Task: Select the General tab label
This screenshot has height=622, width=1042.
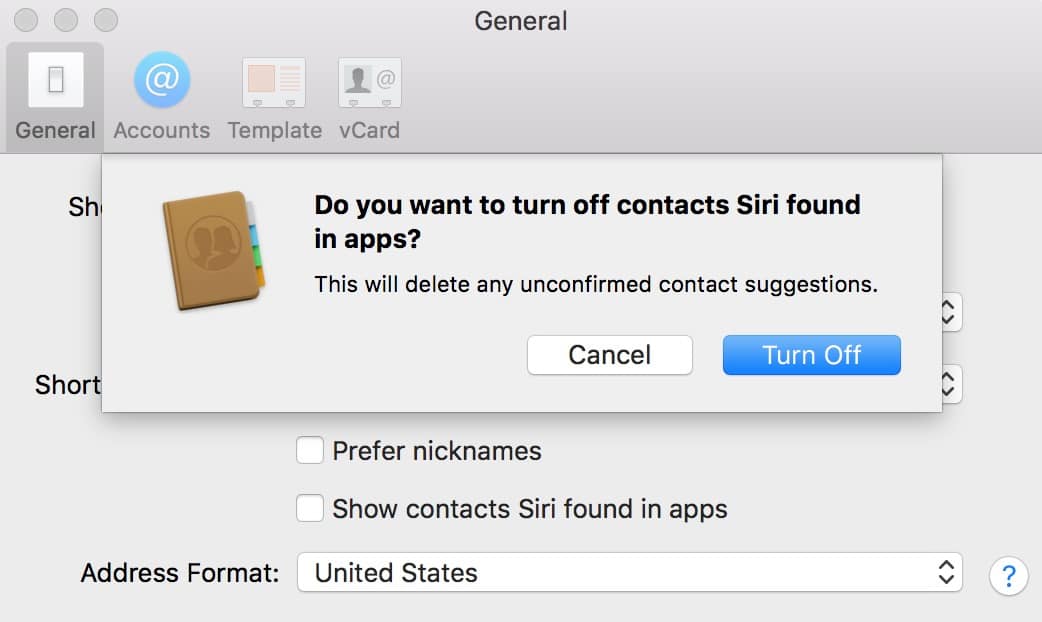Action: click(x=55, y=130)
